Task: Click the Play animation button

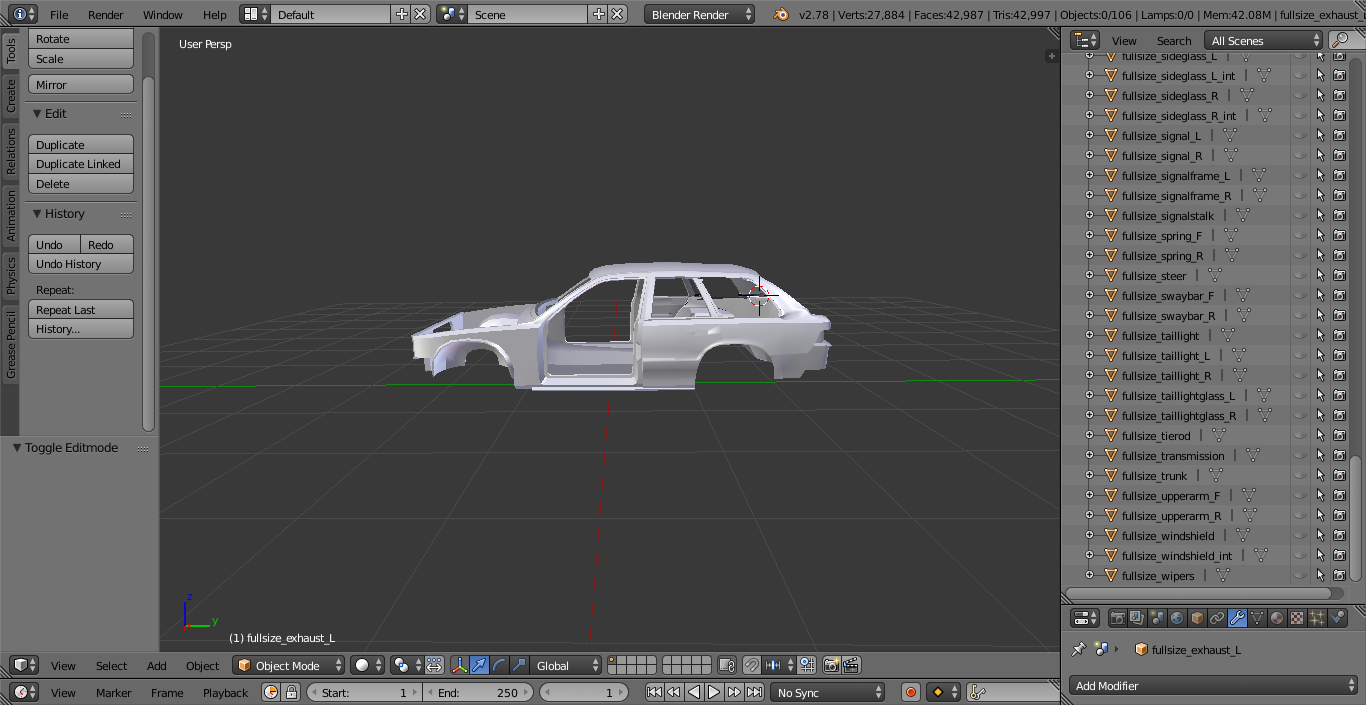Action: [714, 692]
